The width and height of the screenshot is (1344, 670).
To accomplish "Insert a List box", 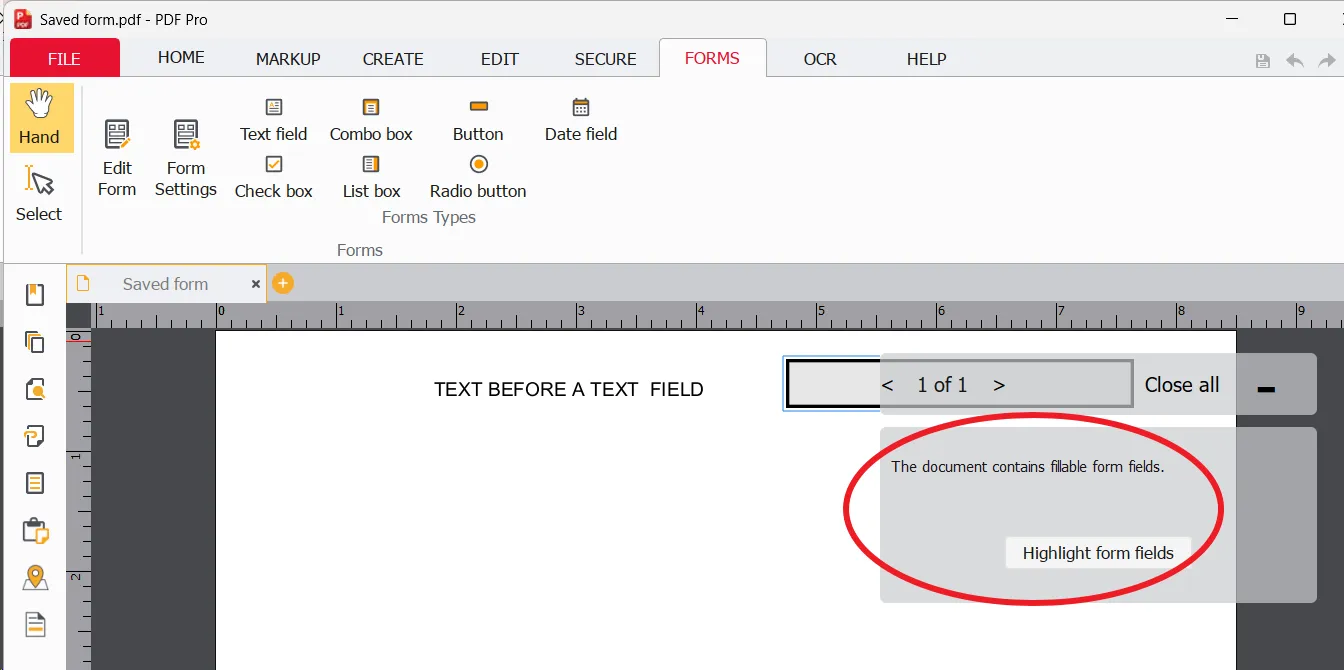I will pos(371,177).
